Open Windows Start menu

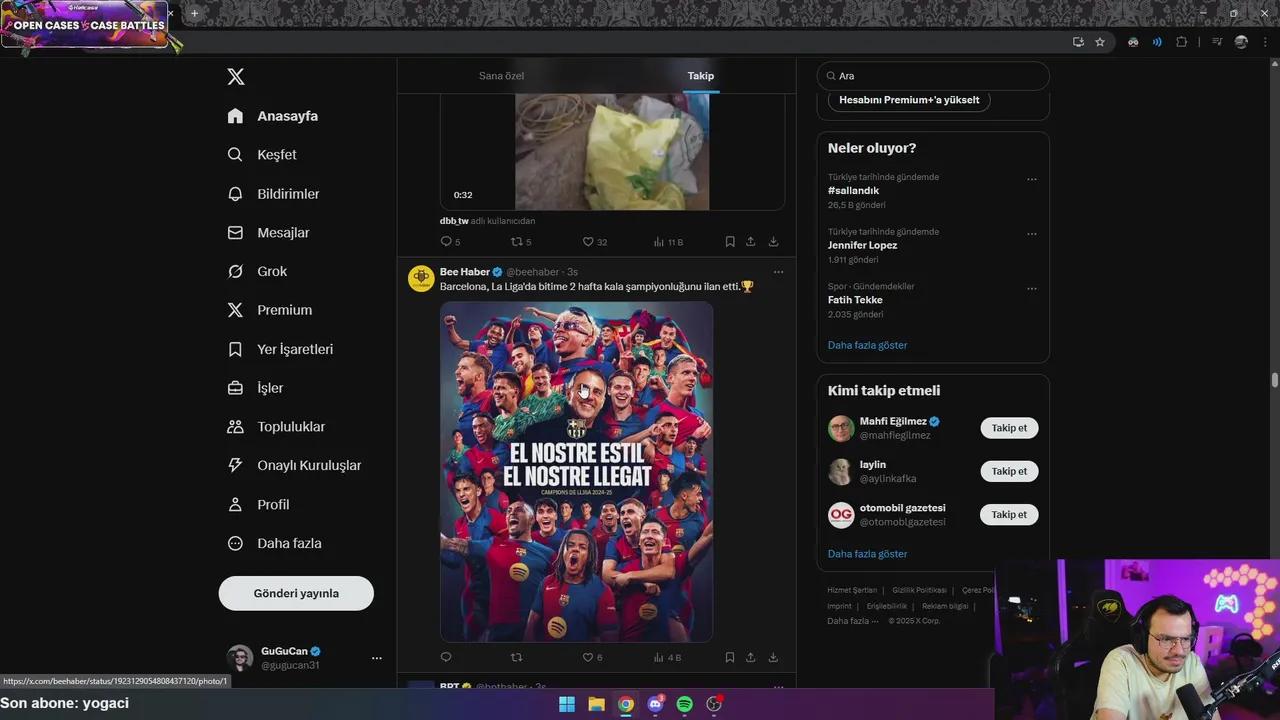click(567, 704)
